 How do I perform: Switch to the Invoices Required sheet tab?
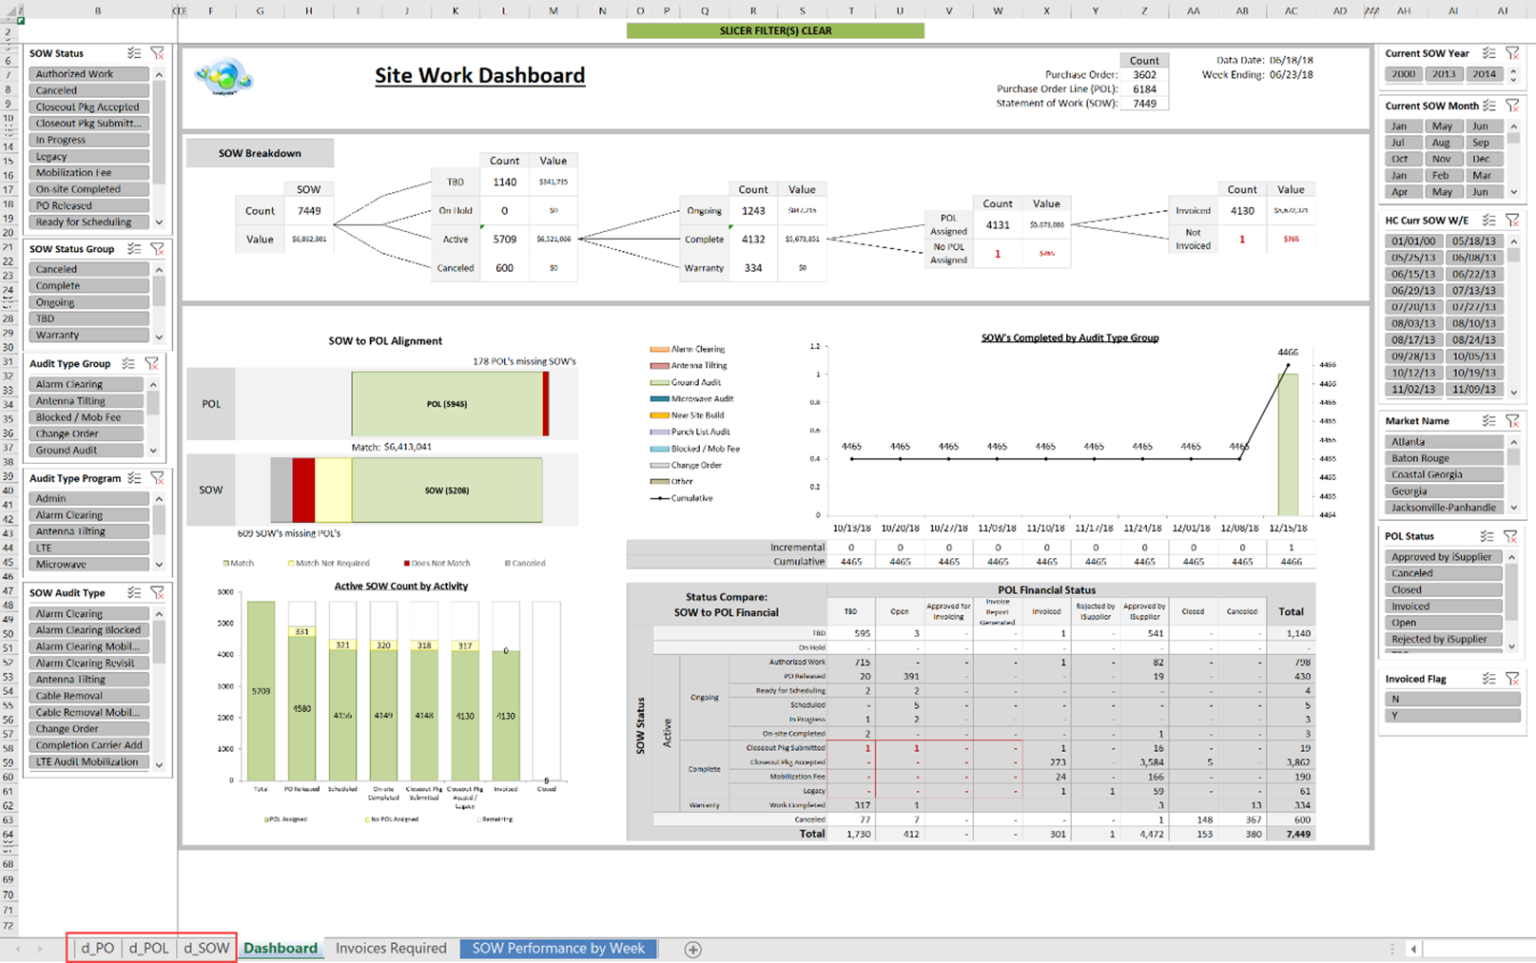point(391,948)
